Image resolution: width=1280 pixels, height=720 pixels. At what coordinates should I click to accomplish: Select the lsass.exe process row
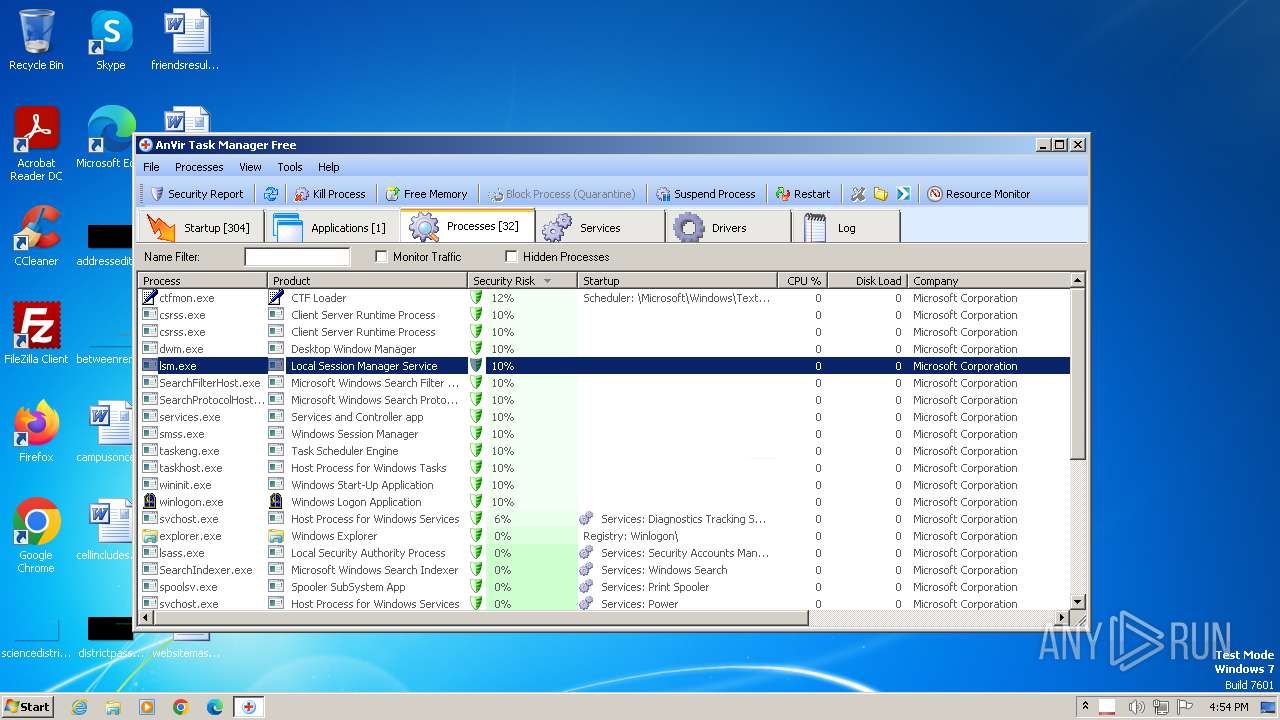click(x=604, y=553)
